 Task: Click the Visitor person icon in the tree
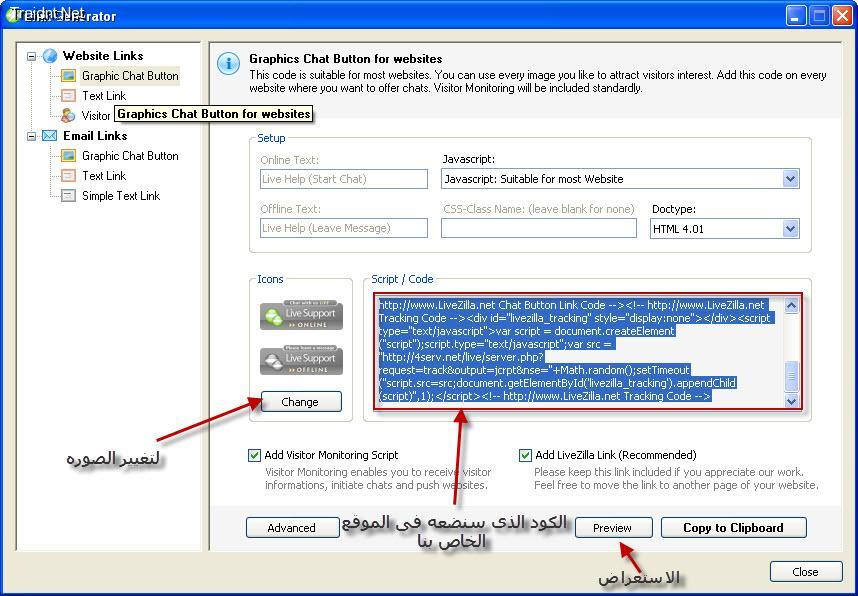click(68, 115)
